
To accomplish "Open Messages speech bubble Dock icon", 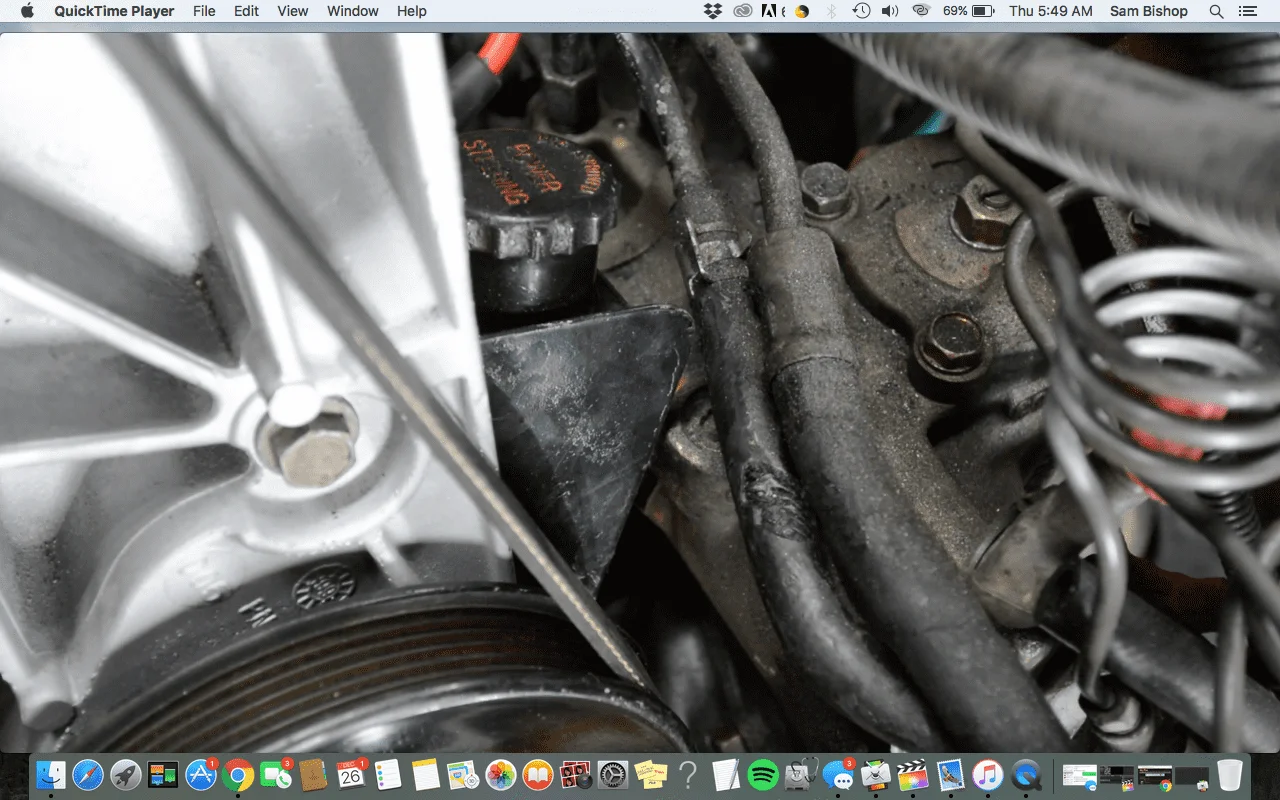I will pos(838,774).
